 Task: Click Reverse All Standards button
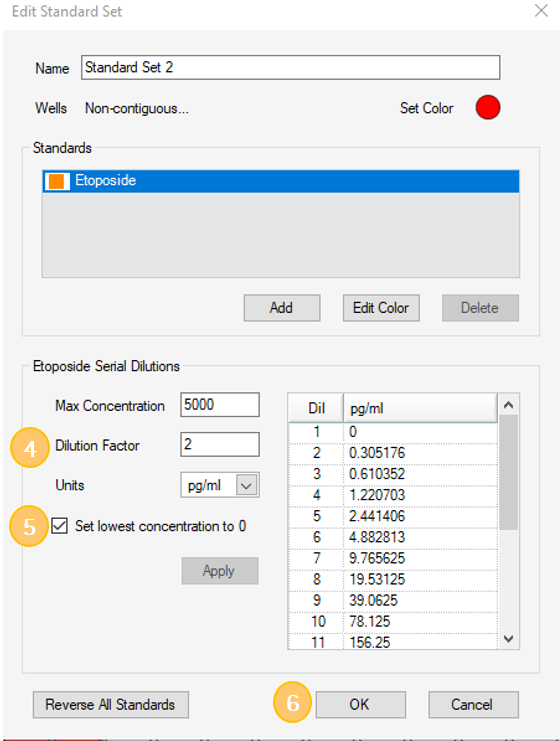[111, 705]
